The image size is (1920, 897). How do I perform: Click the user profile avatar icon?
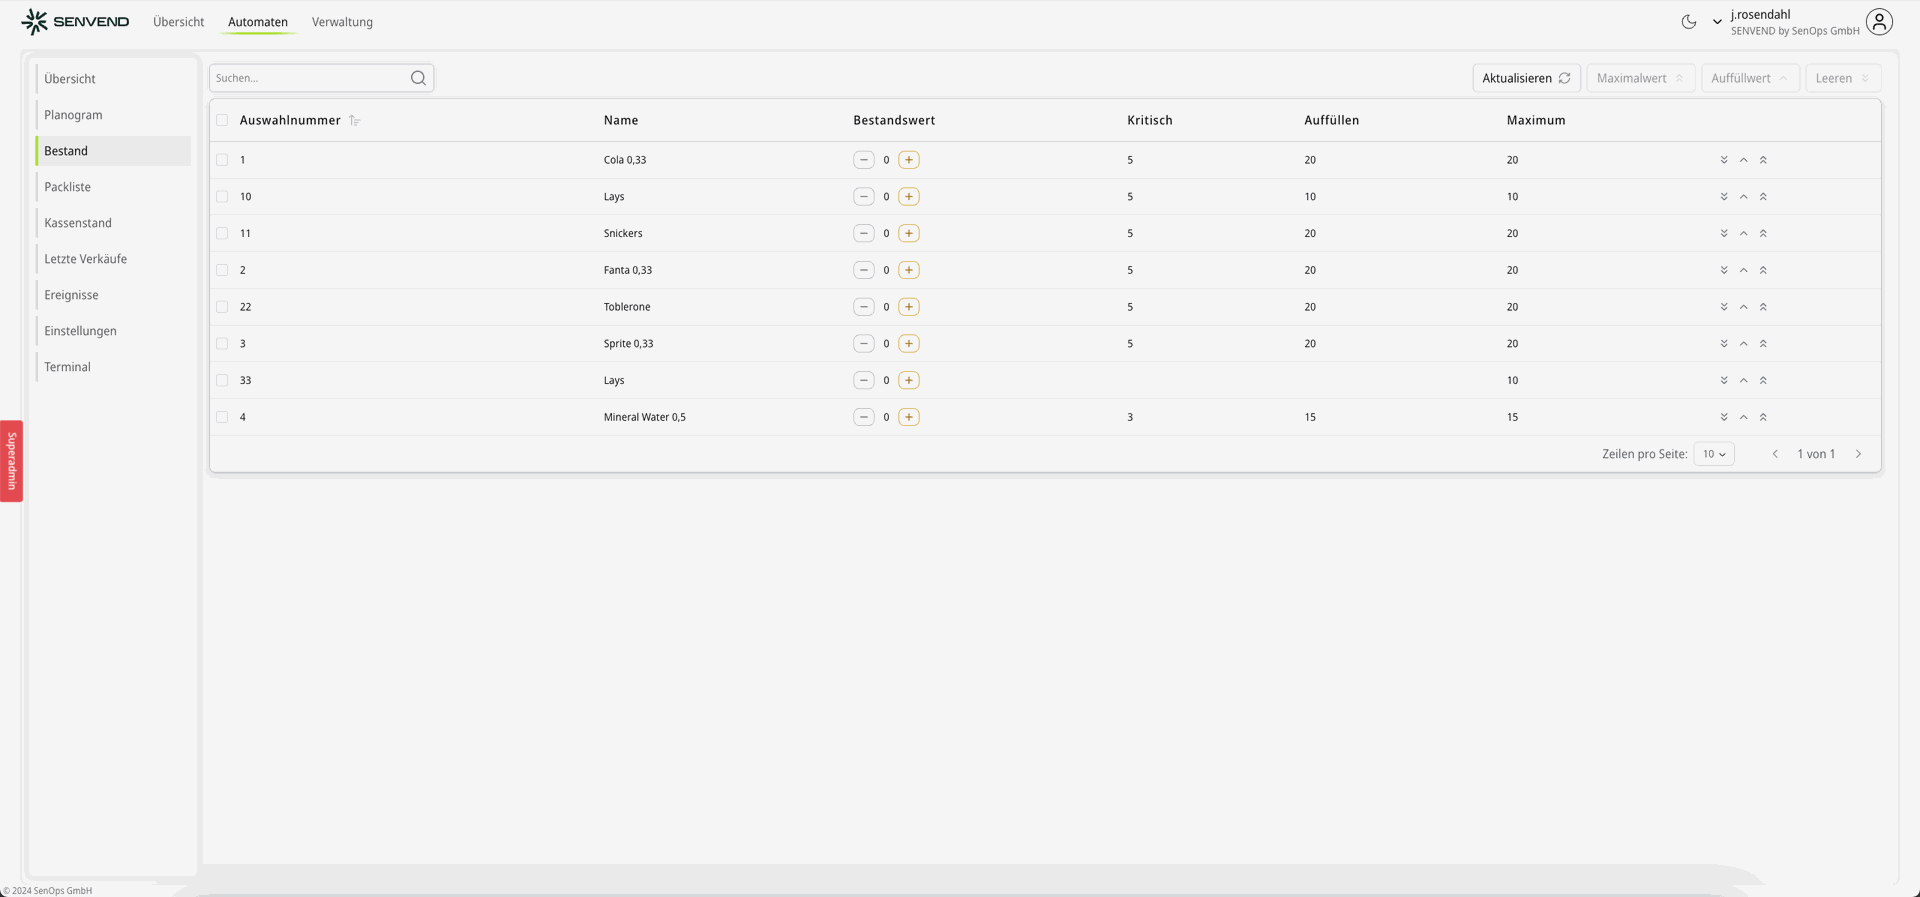(x=1879, y=22)
